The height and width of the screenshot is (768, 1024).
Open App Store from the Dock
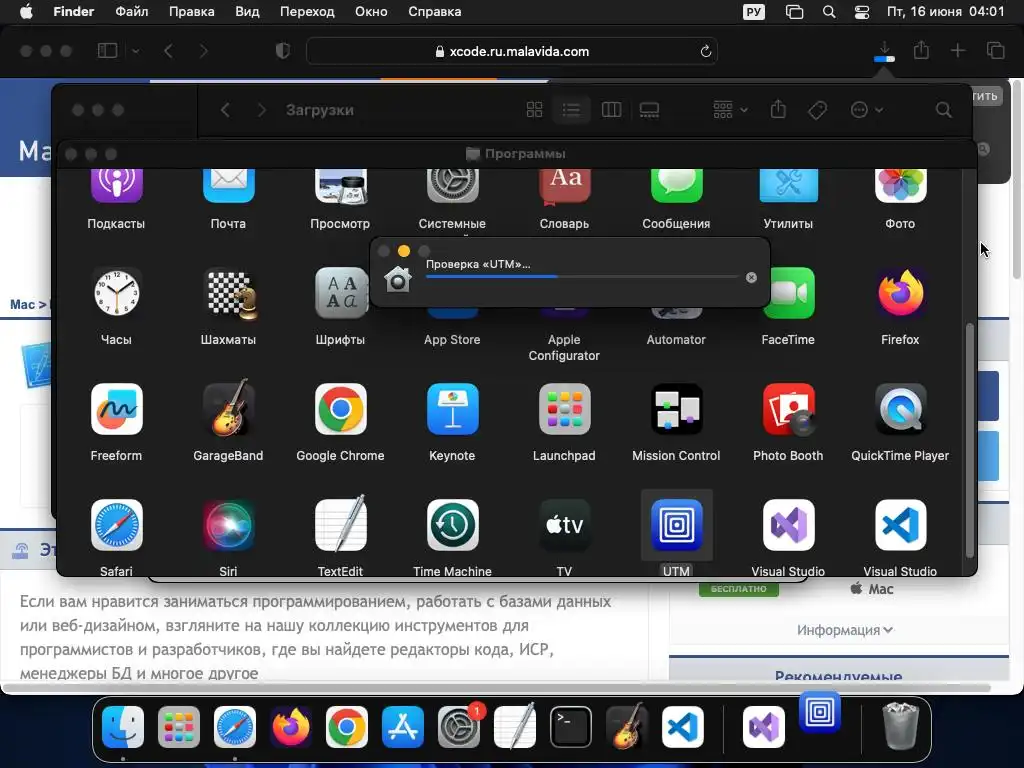click(x=402, y=727)
